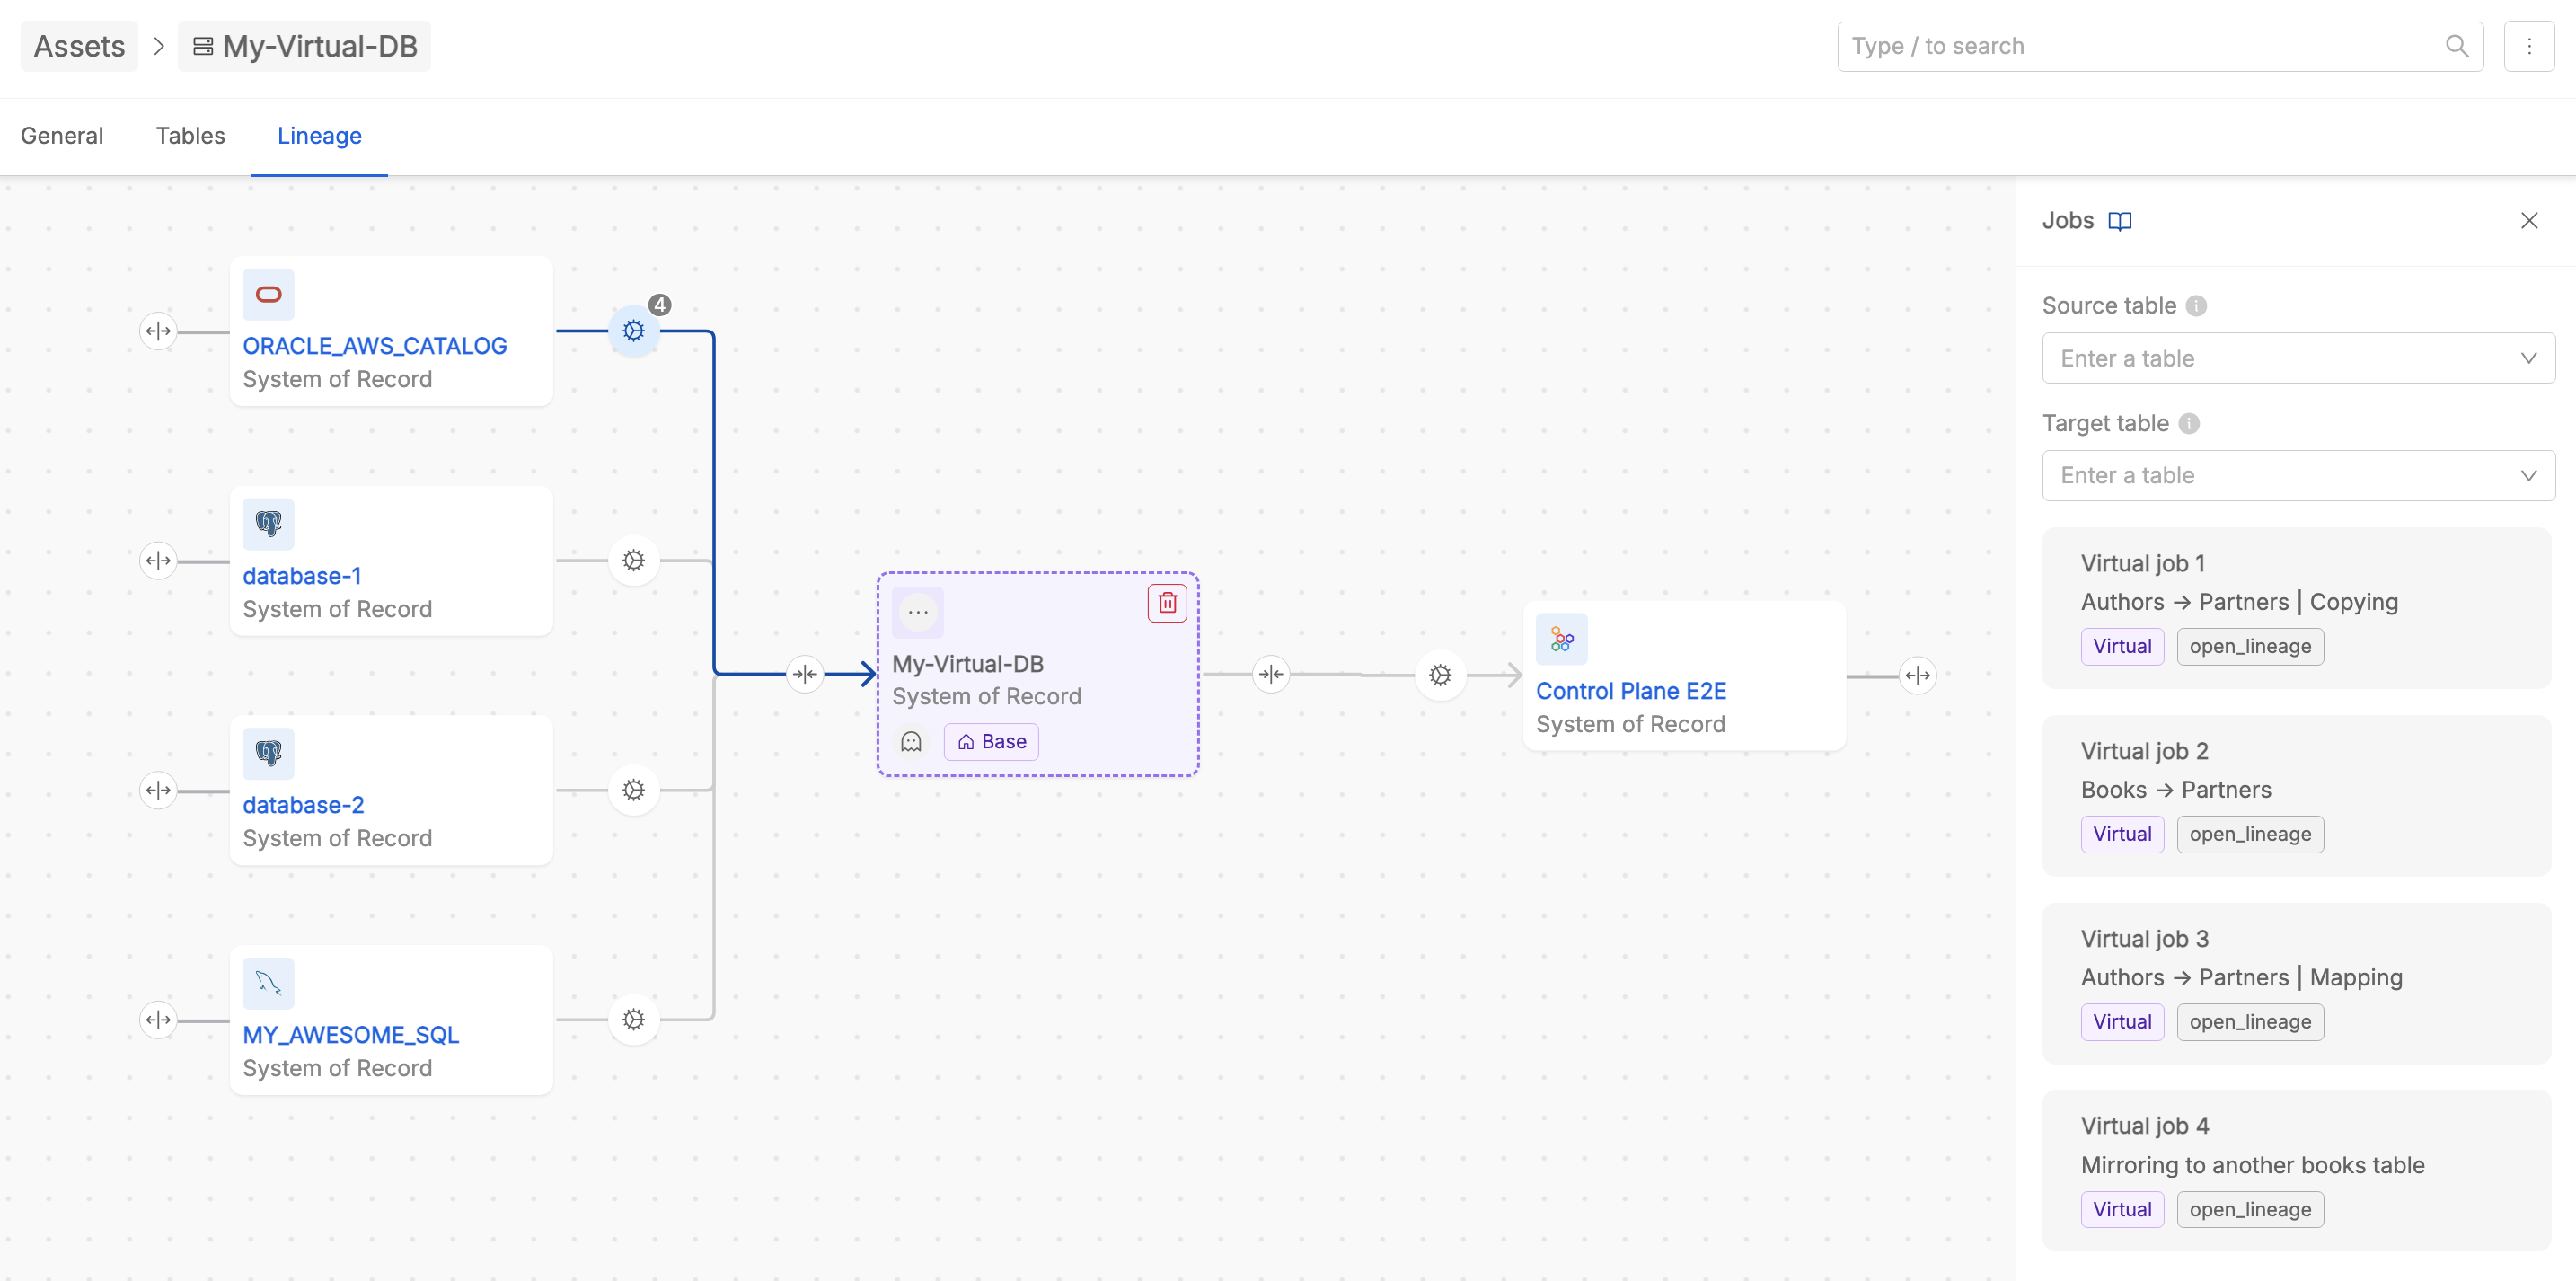Image resolution: width=2576 pixels, height=1281 pixels.
Task: Open the Source table dropdown
Action: (x=2297, y=358)
